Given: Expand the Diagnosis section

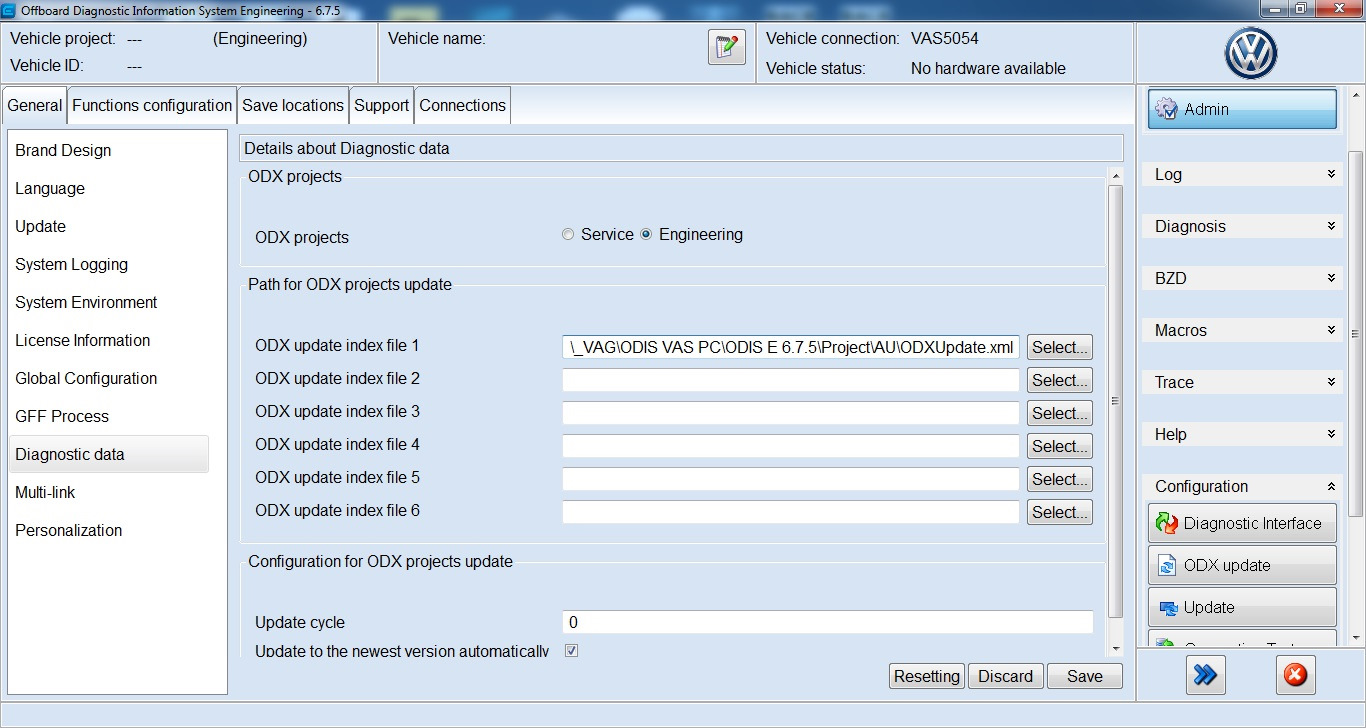Looking at the screenshot, I should point(1243,226).
